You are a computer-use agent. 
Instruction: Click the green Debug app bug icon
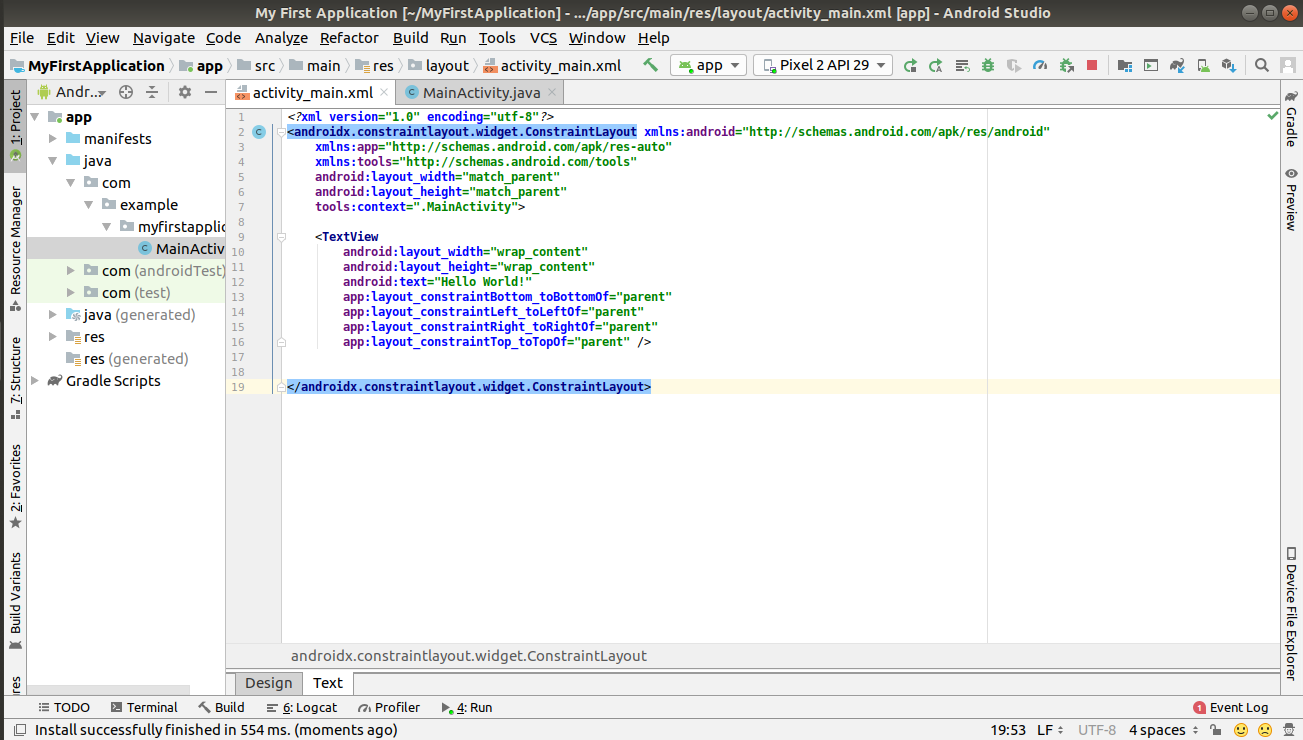[987, 65]
